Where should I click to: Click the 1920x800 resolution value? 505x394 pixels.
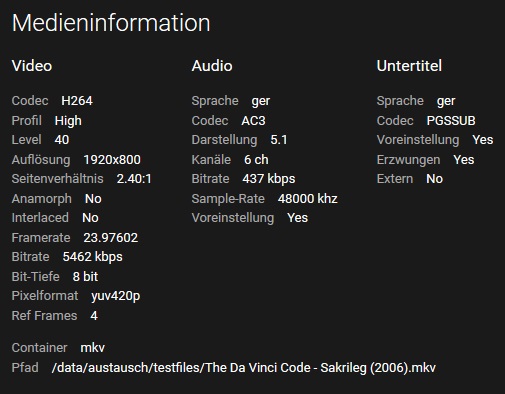click(112, 160)
